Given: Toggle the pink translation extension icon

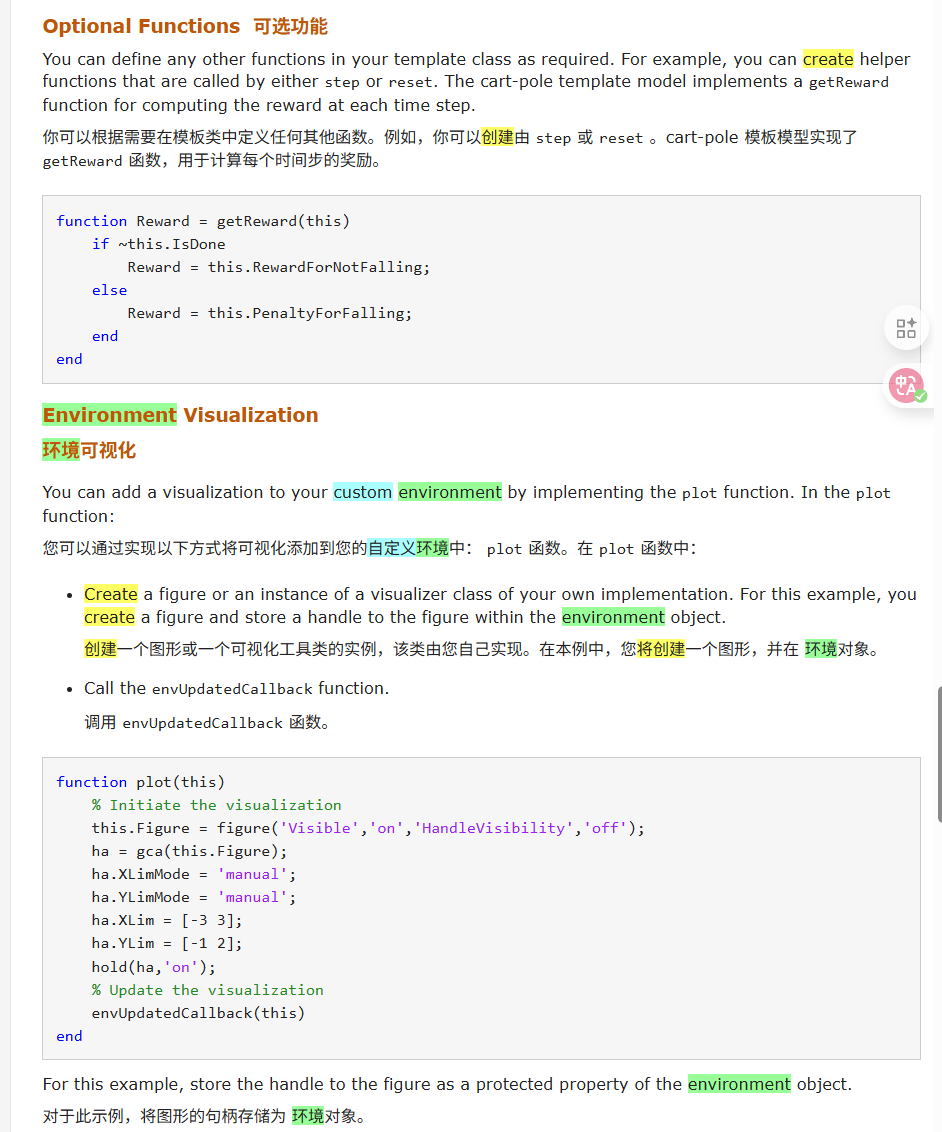Looking at the screenshot, I should coord(907,386).
